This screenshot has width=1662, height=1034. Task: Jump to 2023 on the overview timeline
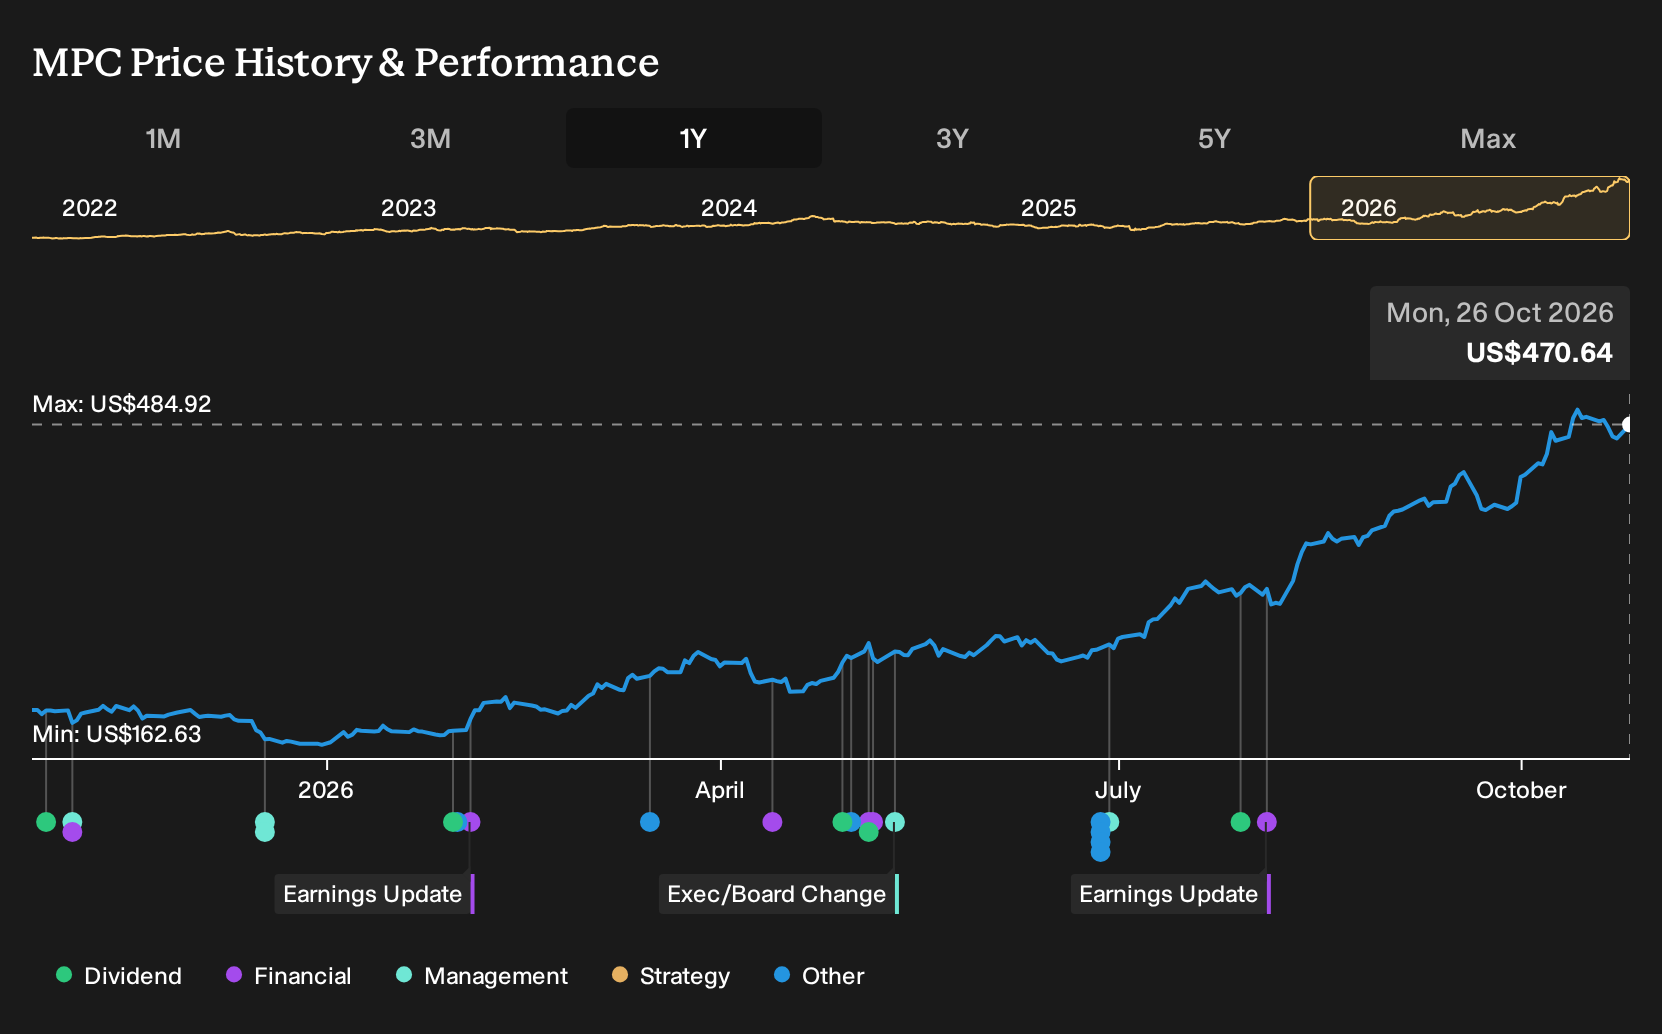409,208
